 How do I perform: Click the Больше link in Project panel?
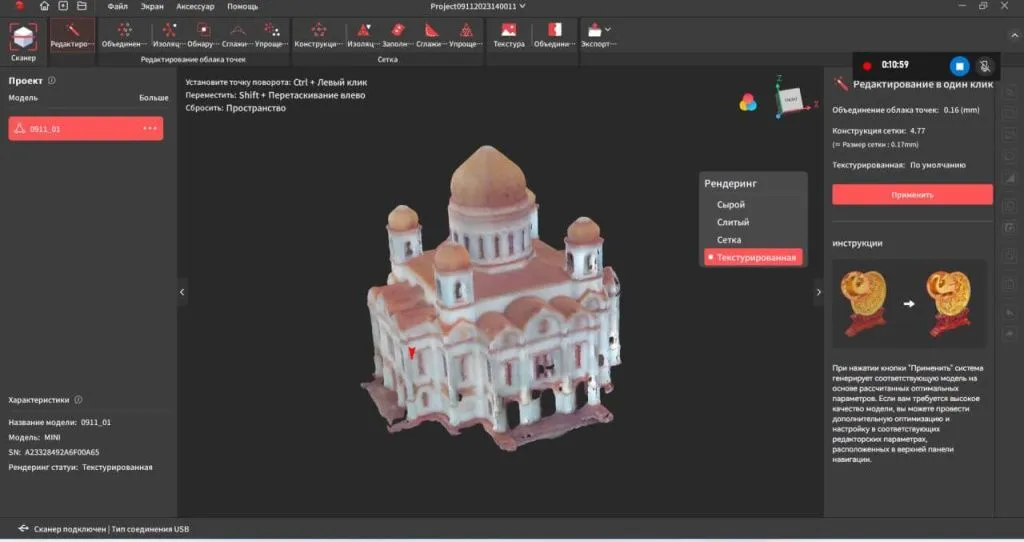click(x=153, y=98)
